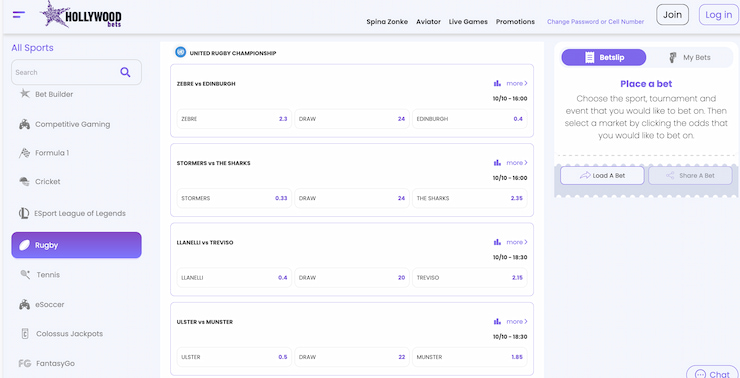Screen dimensions: 740x378
Task: Switch to the Betslip tab
Action: [x=604, y=58]
